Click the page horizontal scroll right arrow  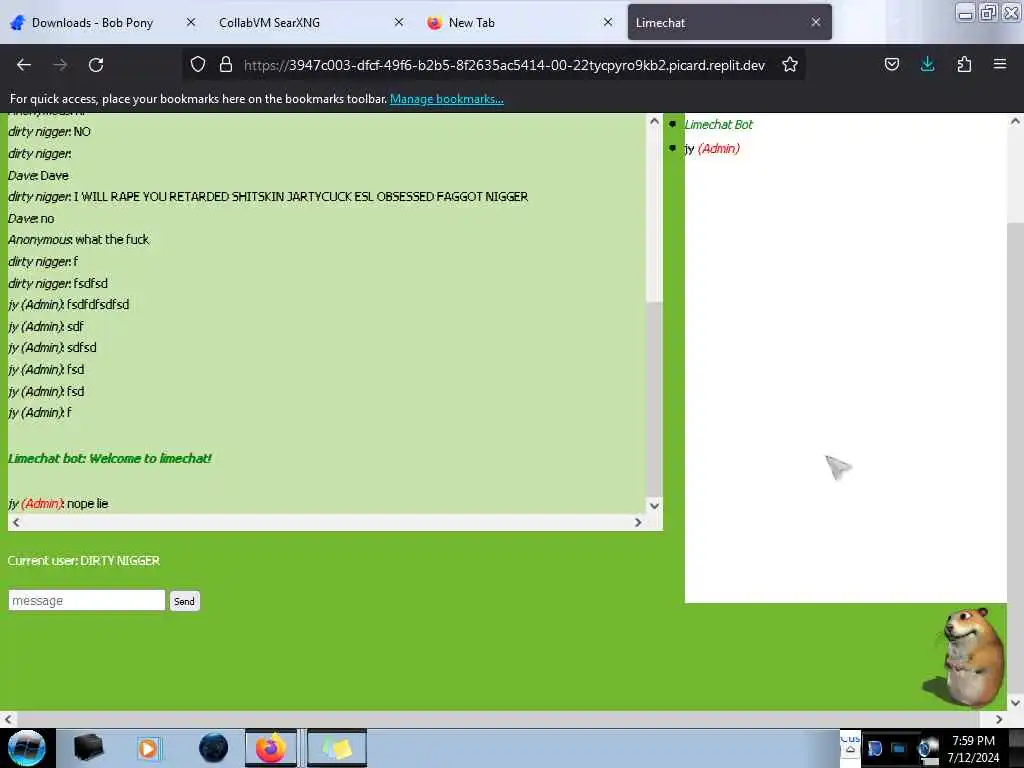tap(999, 719)
